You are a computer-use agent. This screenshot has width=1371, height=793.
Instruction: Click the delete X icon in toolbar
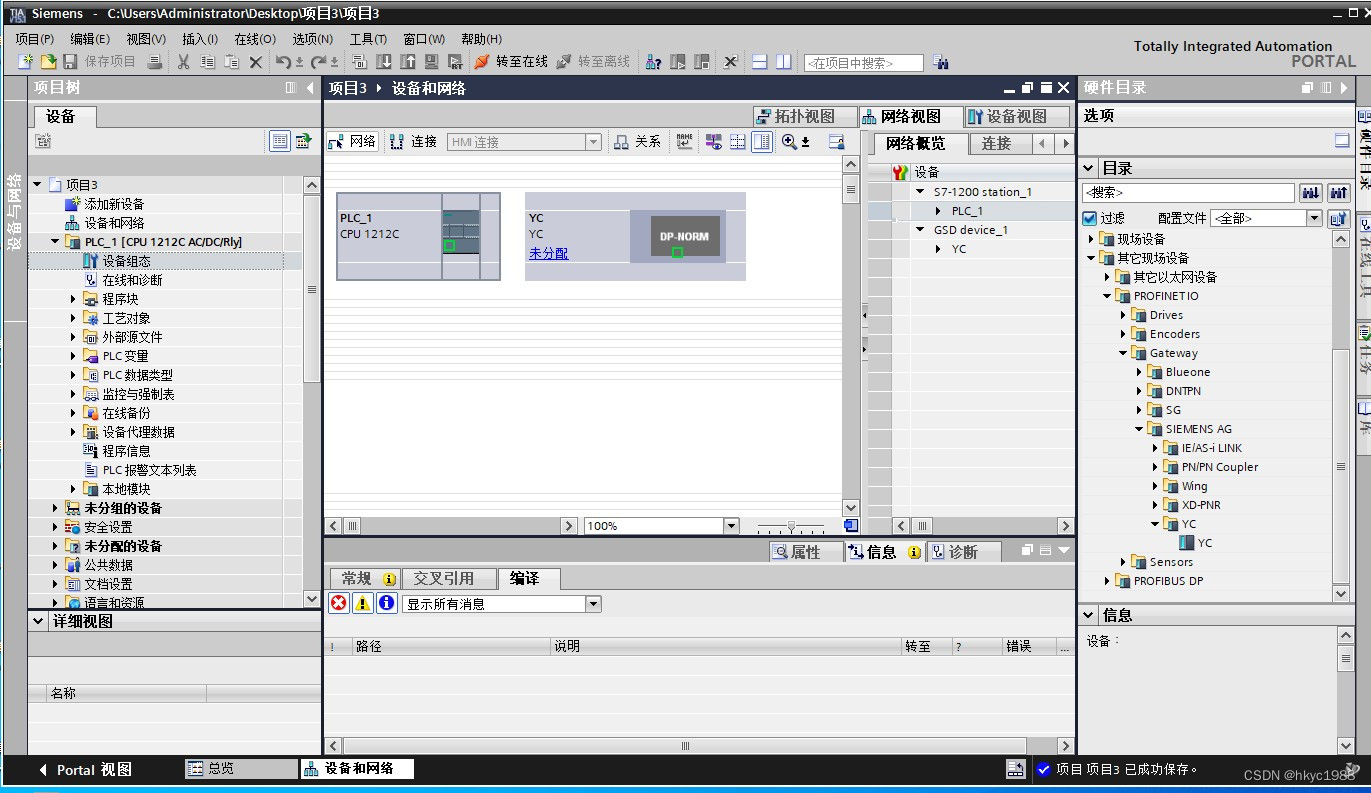point(255,62)
